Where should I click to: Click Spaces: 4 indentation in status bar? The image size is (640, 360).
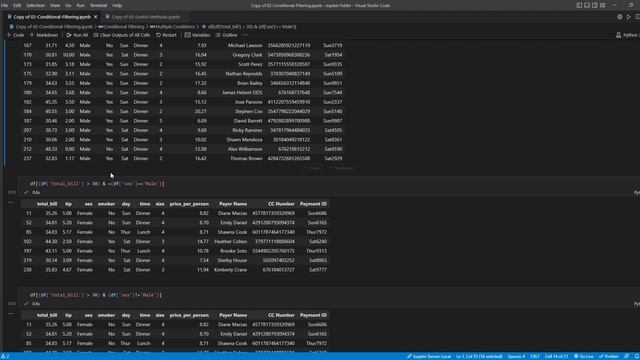[x=516, y=356]
